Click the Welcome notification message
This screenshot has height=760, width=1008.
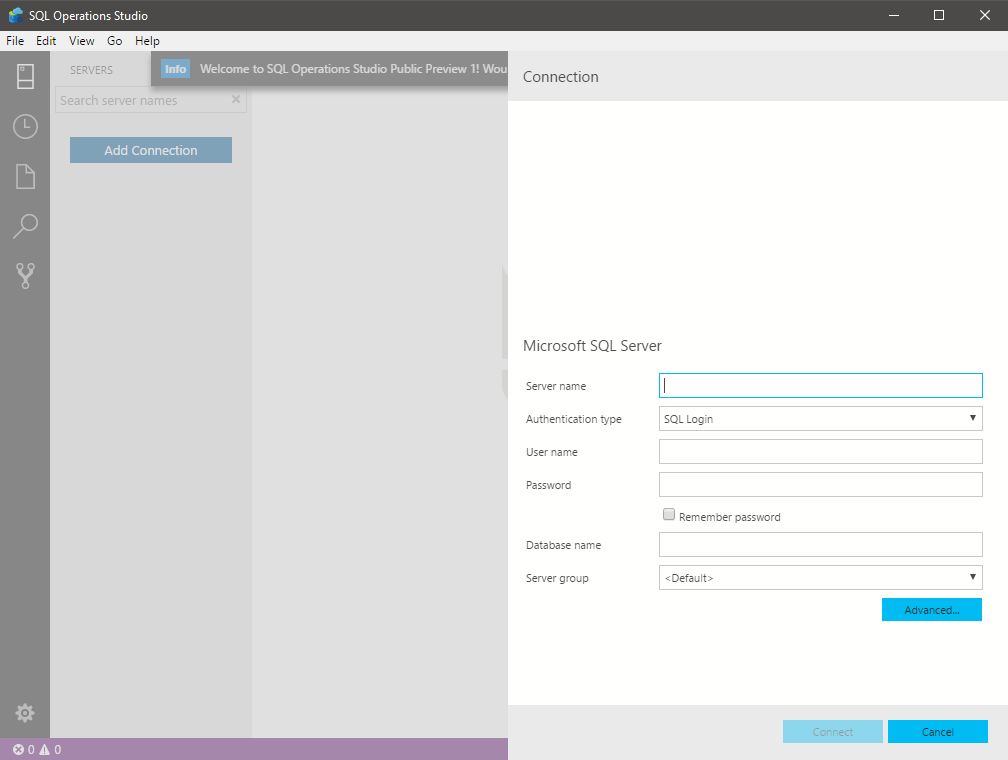(353, 69)
